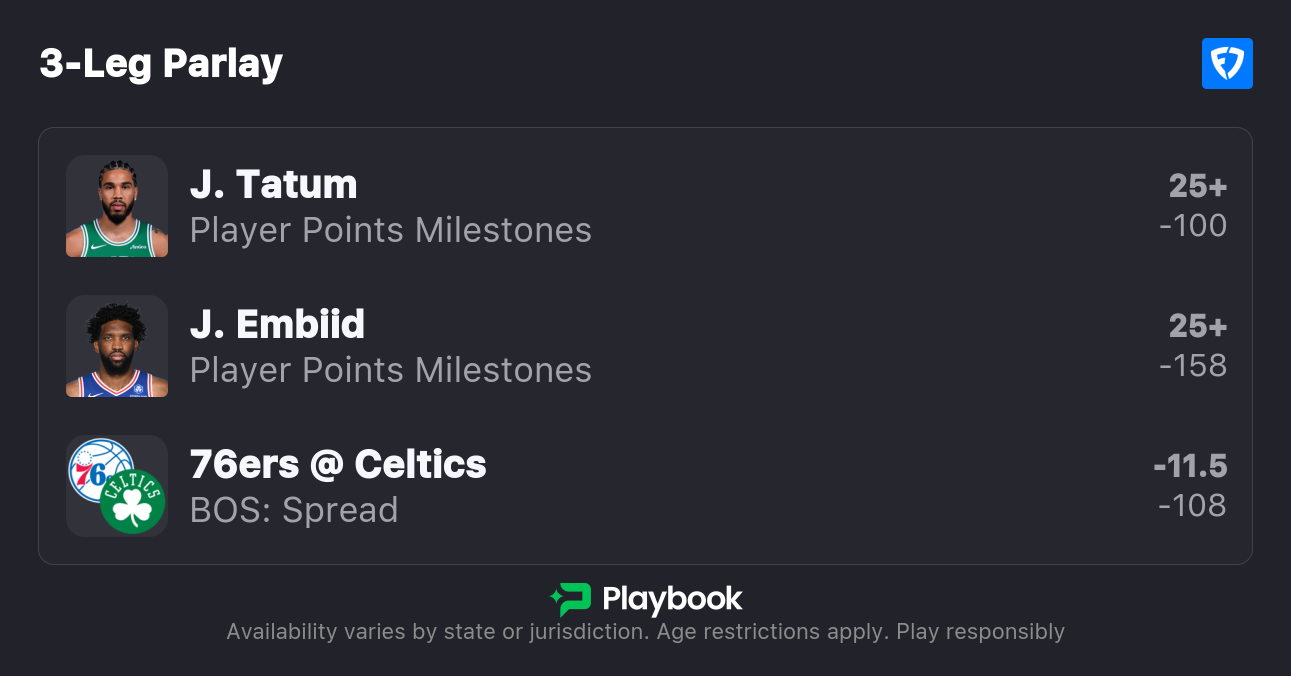Click the BOS: Spread label

294,511
